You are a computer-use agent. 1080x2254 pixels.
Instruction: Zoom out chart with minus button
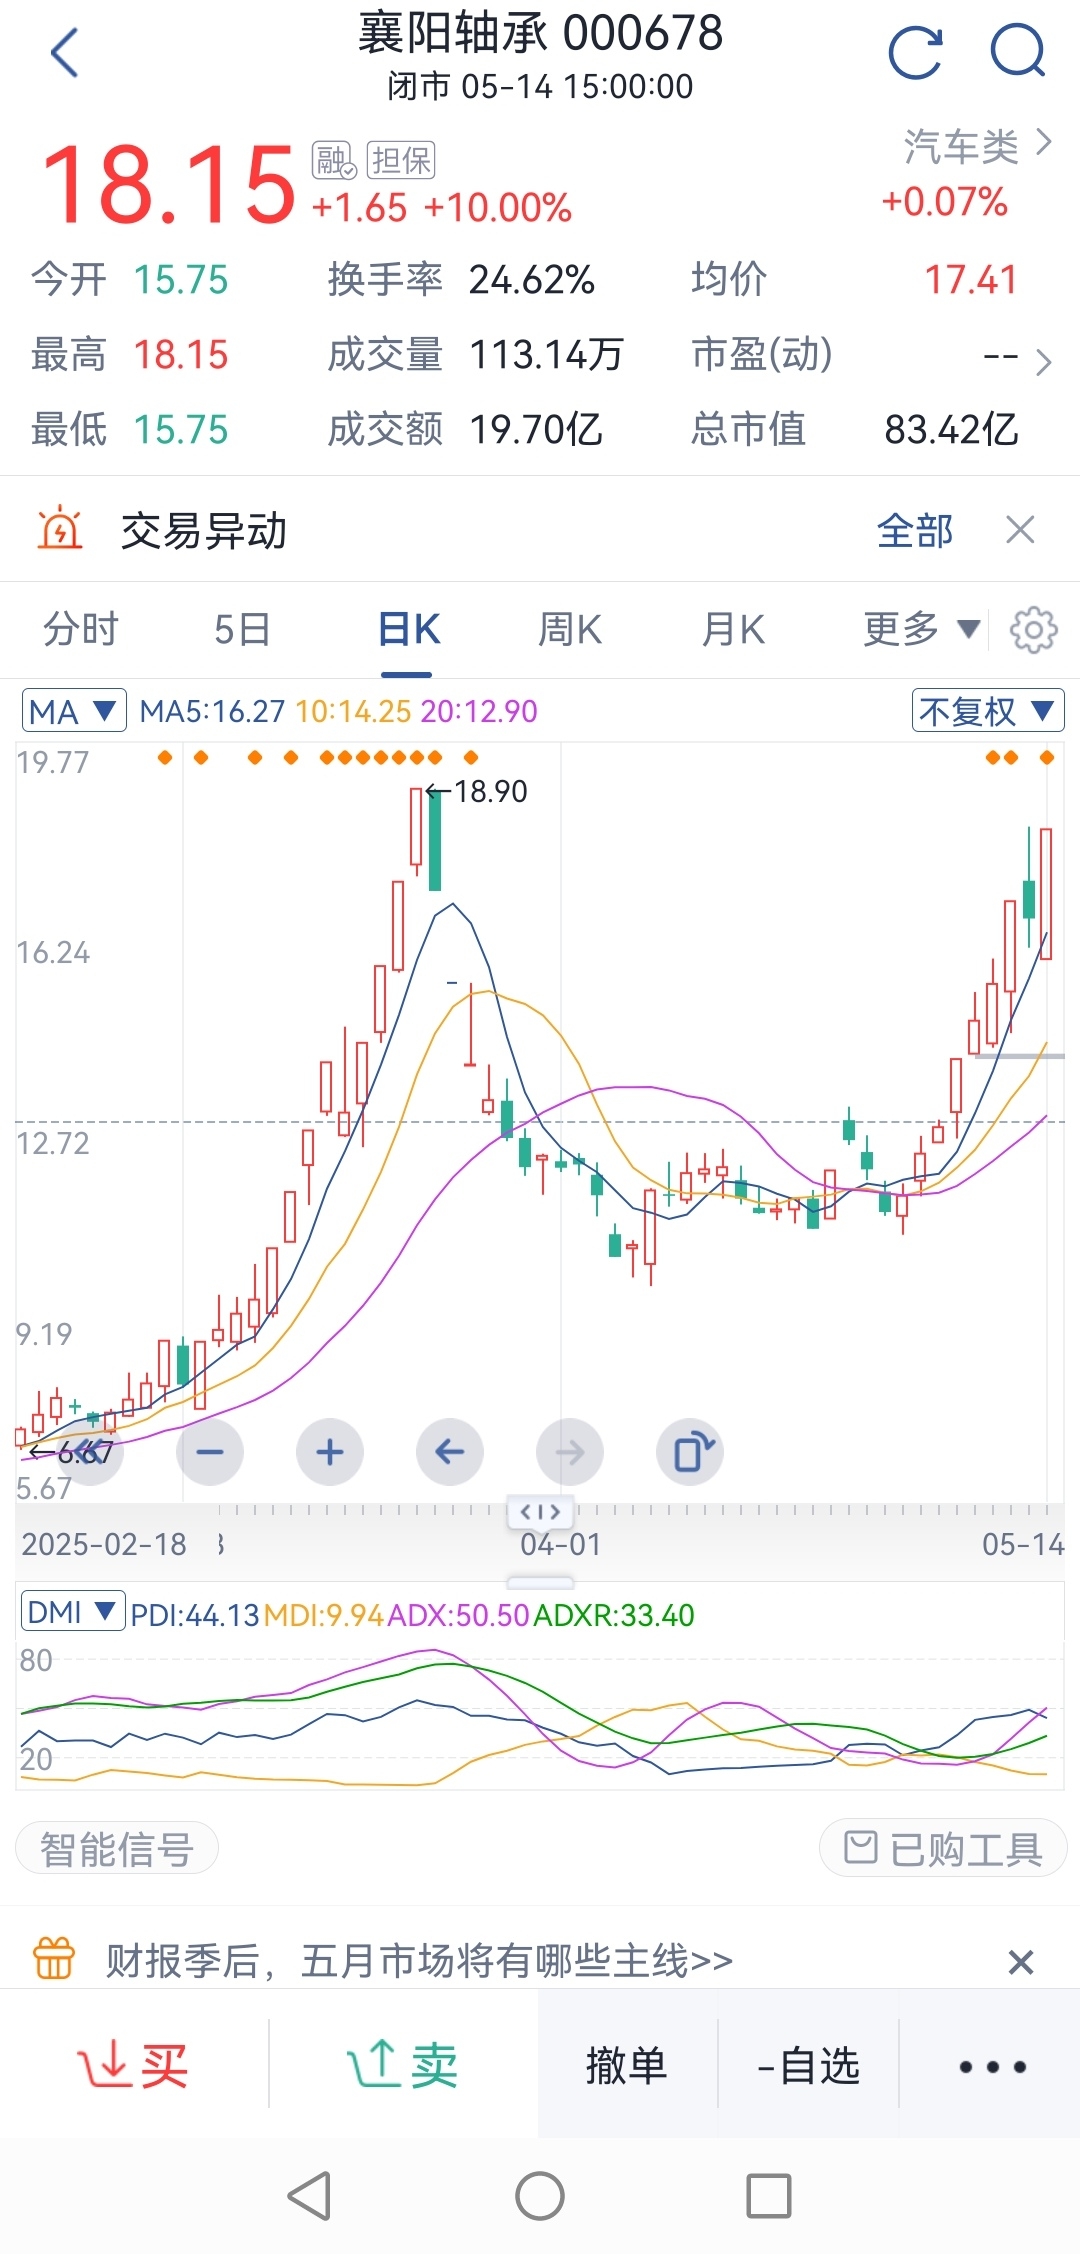(210, 1452)
